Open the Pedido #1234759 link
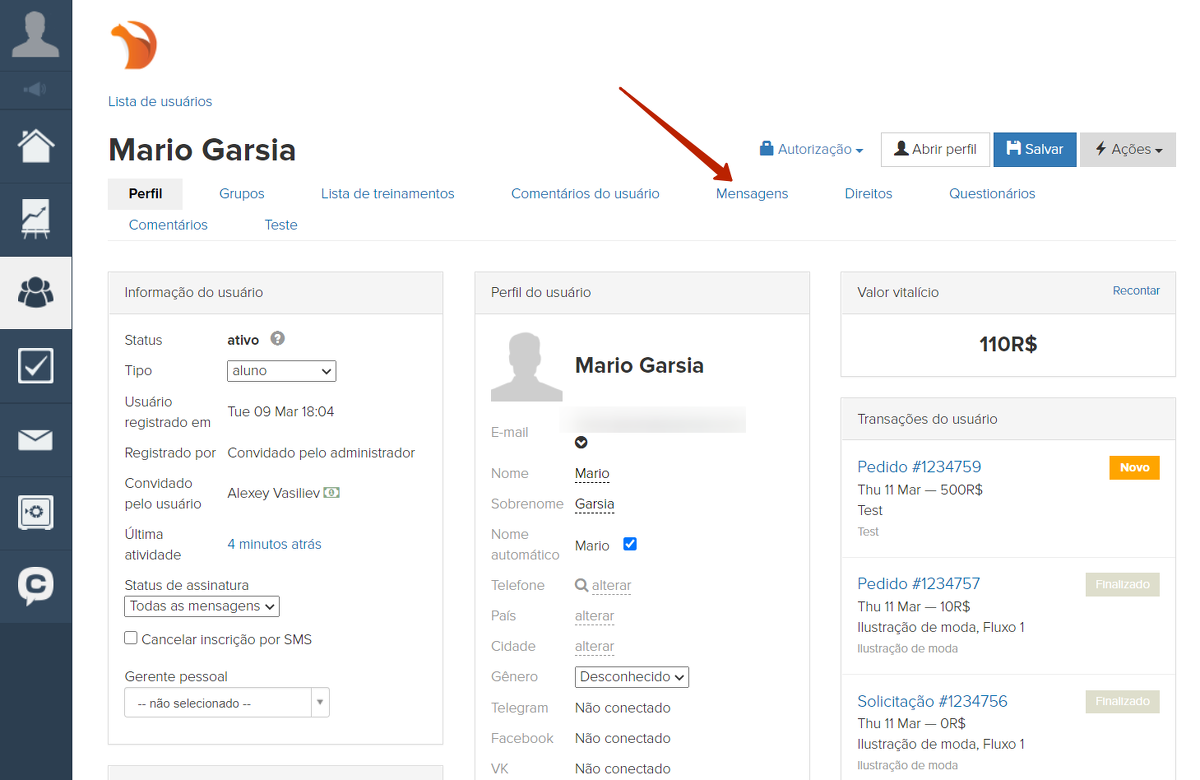The height and width of the screenshot is (780, 1200). coord(919,467)
